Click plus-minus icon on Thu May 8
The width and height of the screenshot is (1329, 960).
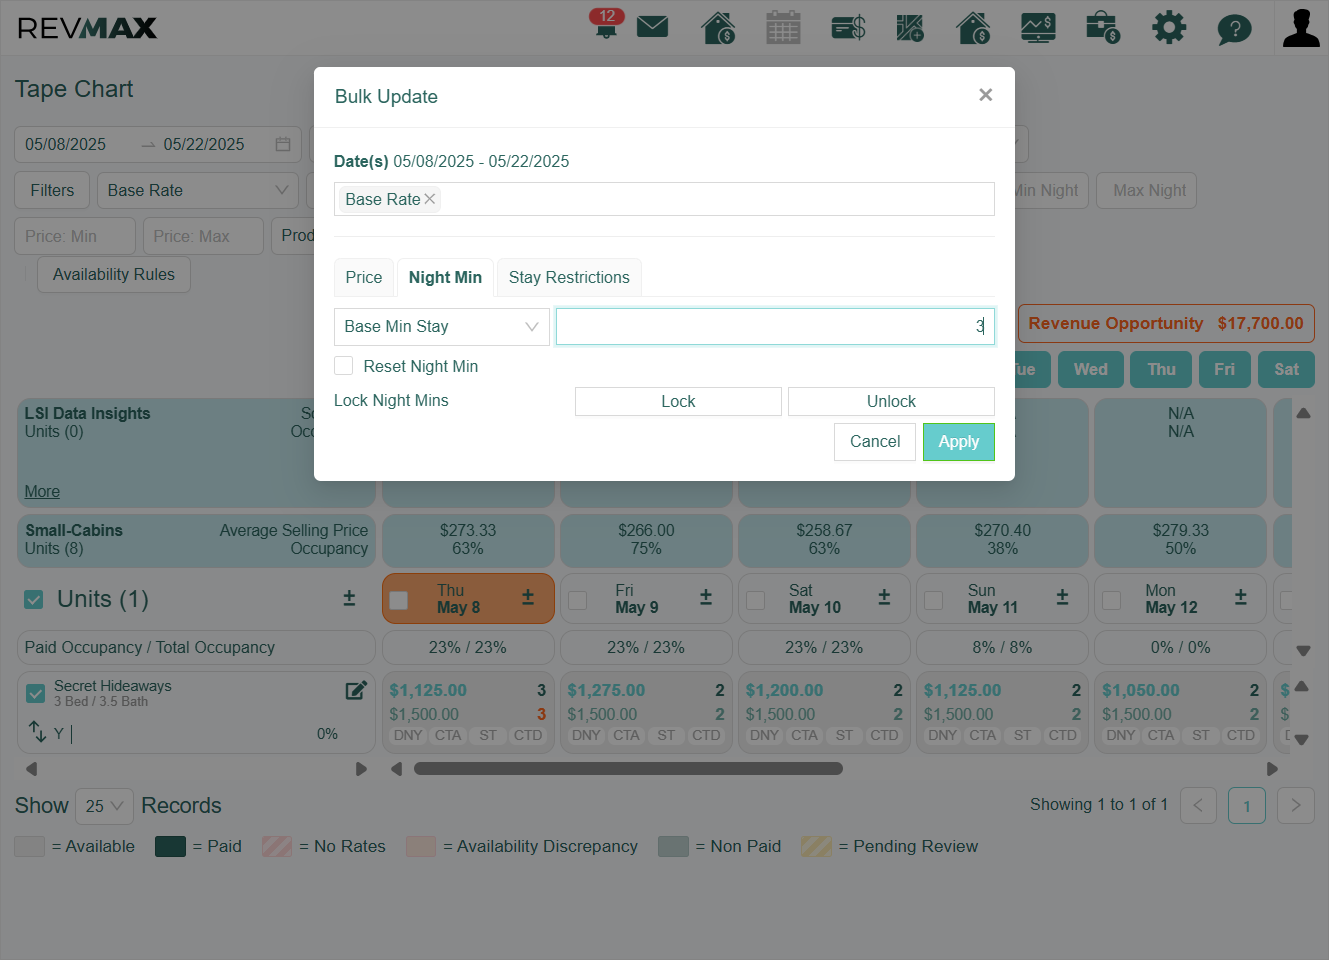point(528,597)
